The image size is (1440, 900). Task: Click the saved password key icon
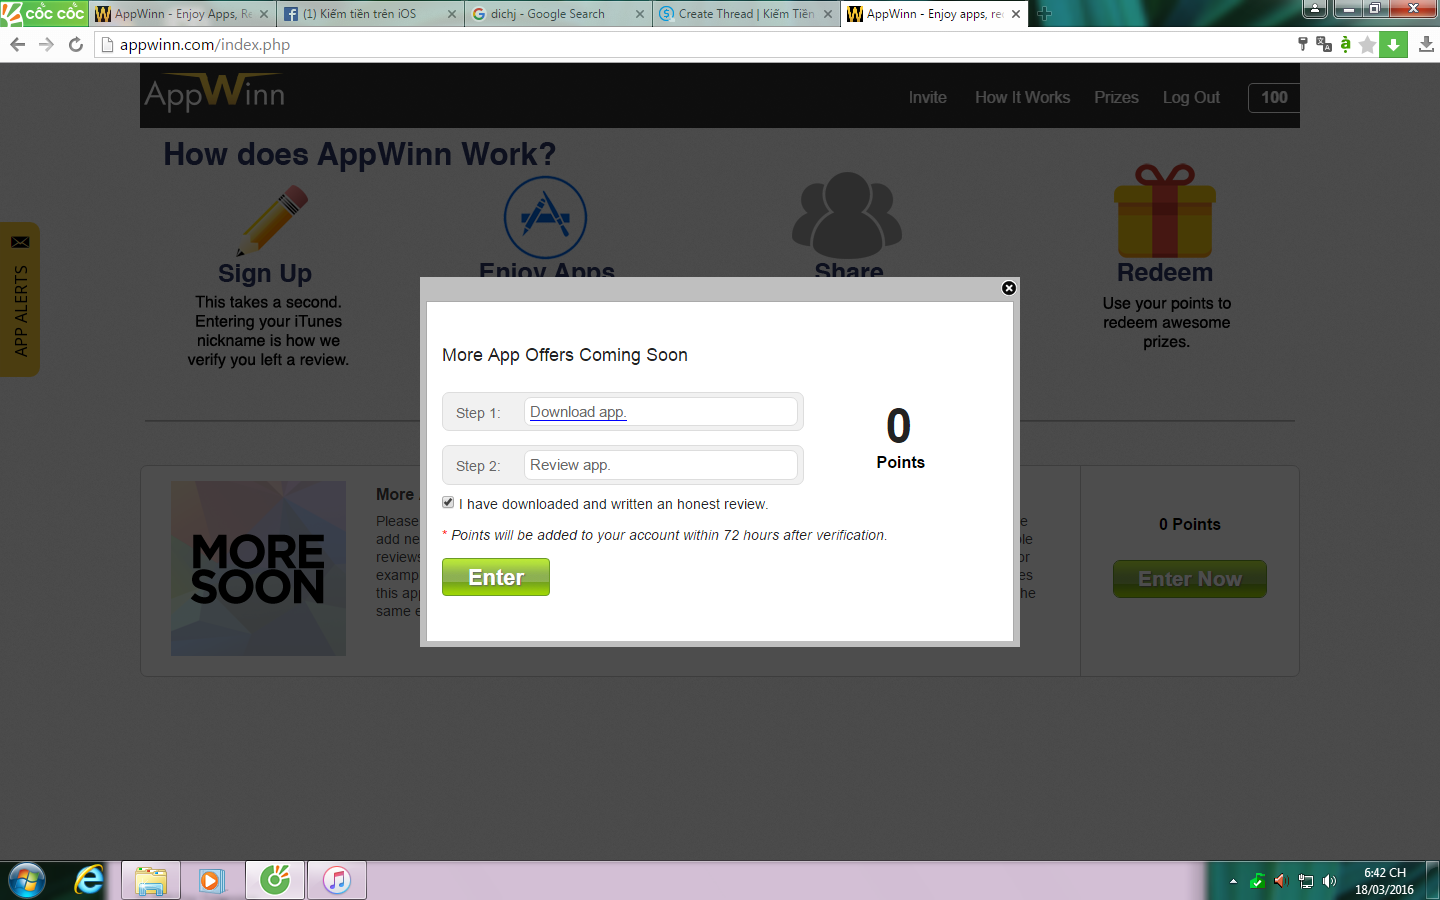point(1302,44)
